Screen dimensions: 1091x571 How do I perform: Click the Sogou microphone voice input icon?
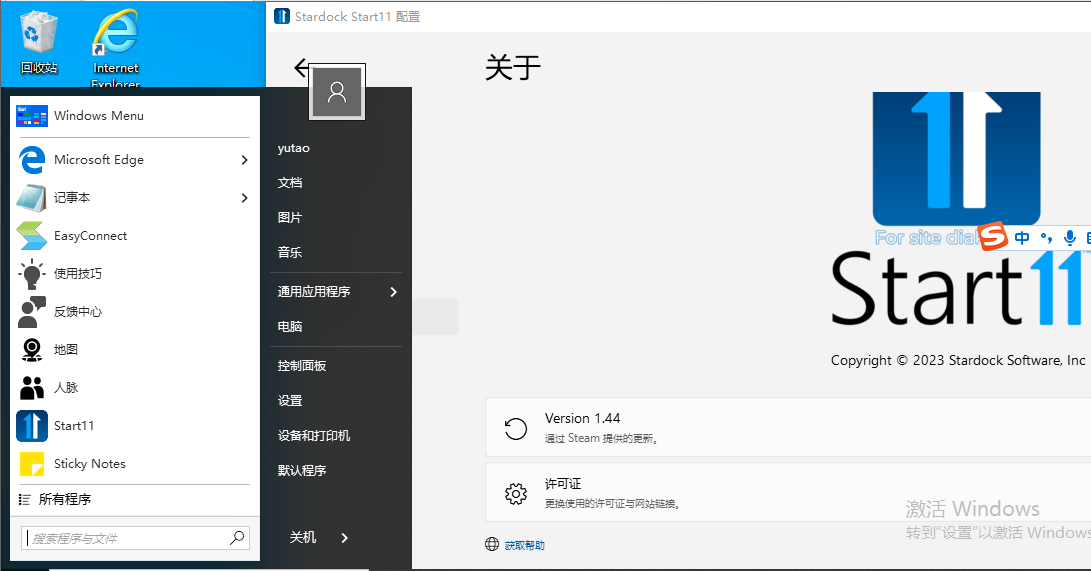click(1070, 238)
